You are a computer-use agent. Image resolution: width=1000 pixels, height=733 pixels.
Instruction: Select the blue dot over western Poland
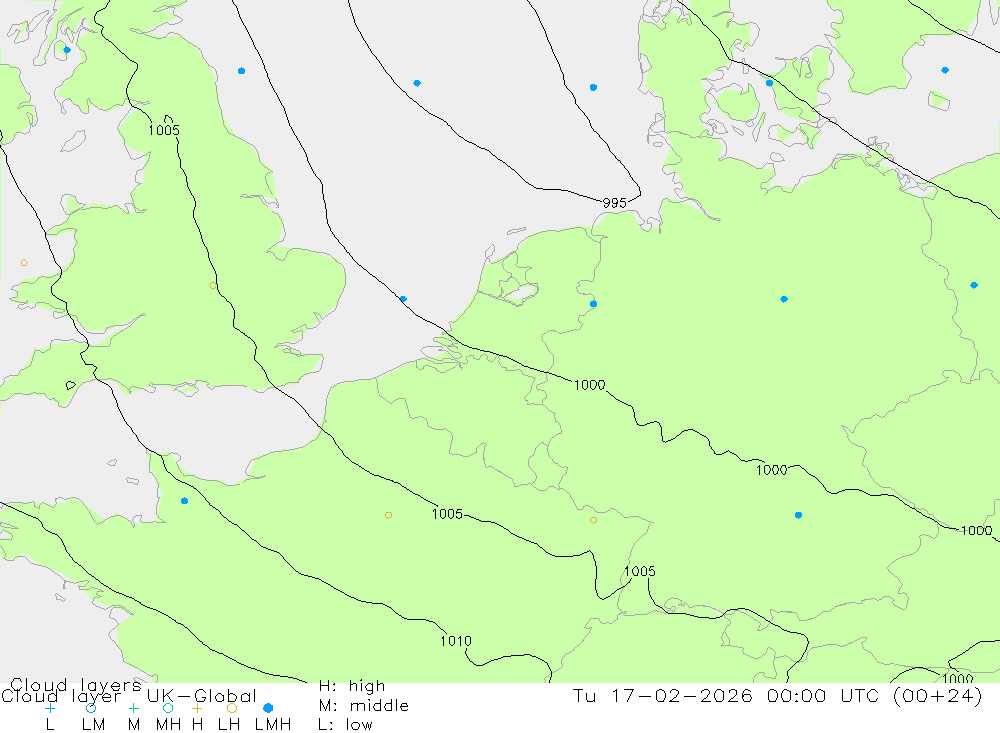974,285
